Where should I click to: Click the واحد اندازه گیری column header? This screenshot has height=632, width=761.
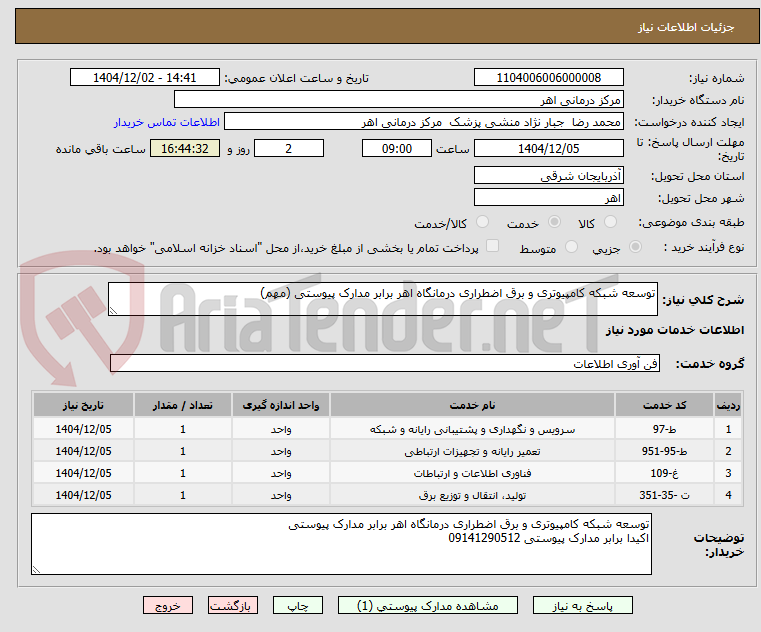pyautogui.click(x=281, y=405)
